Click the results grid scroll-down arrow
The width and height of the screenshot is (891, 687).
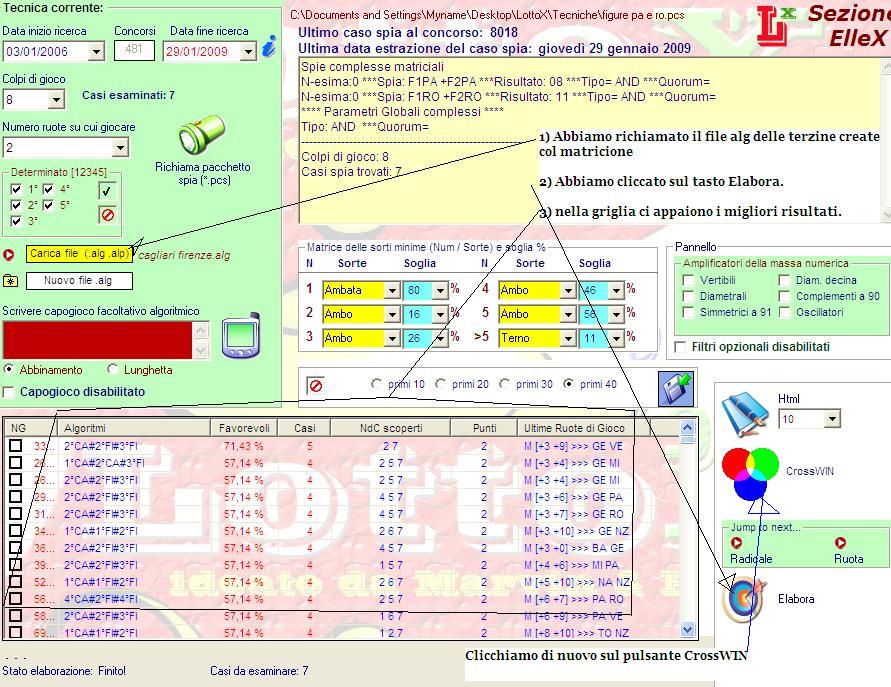click(687, 630)
